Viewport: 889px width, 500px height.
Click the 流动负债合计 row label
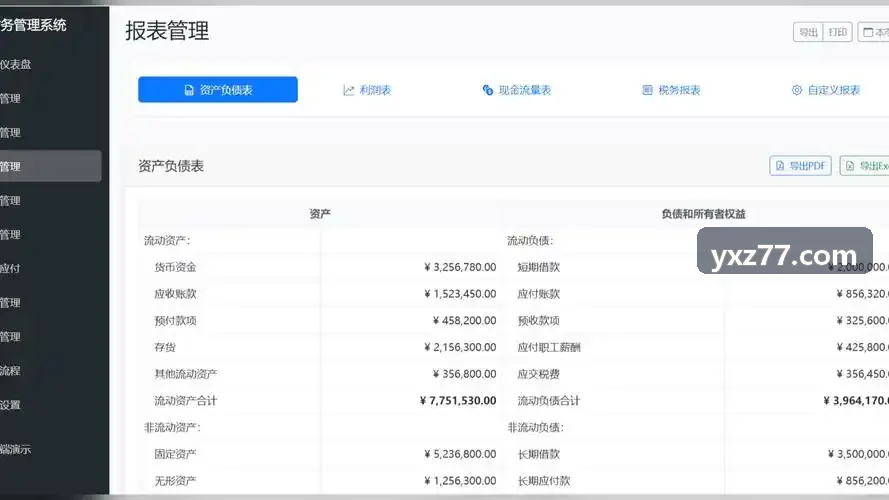[549, 400]
